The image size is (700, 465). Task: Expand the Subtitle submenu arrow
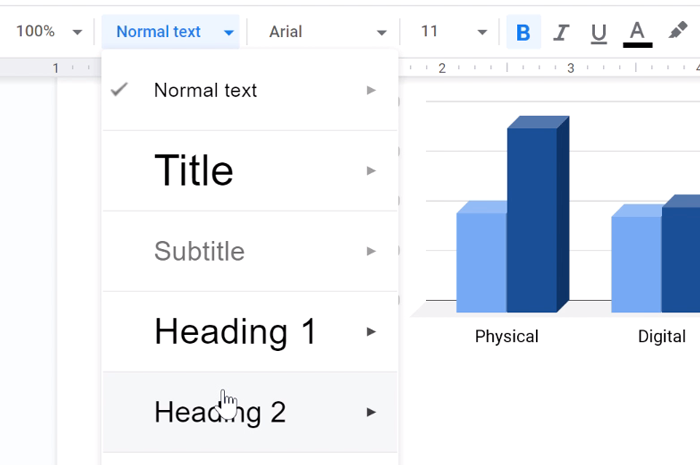tap(371, 251)
